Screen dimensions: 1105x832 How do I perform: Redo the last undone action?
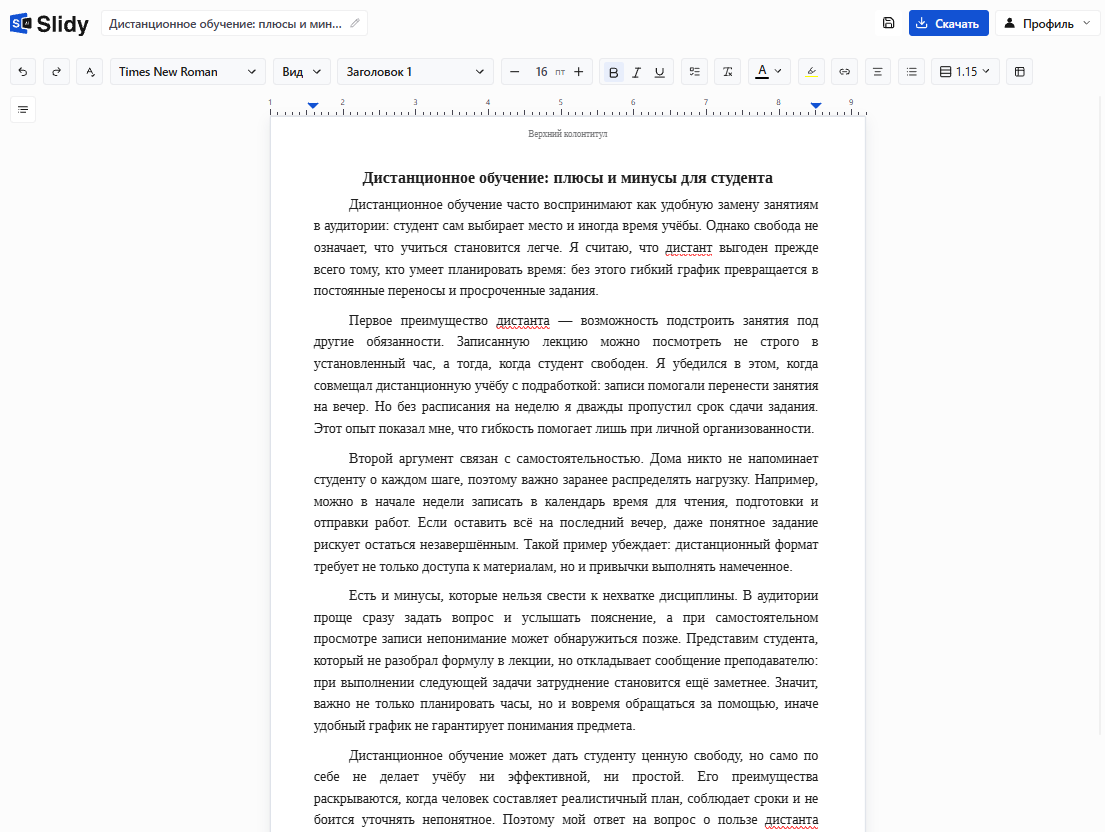pyautogui.click(x=56, y=72)
